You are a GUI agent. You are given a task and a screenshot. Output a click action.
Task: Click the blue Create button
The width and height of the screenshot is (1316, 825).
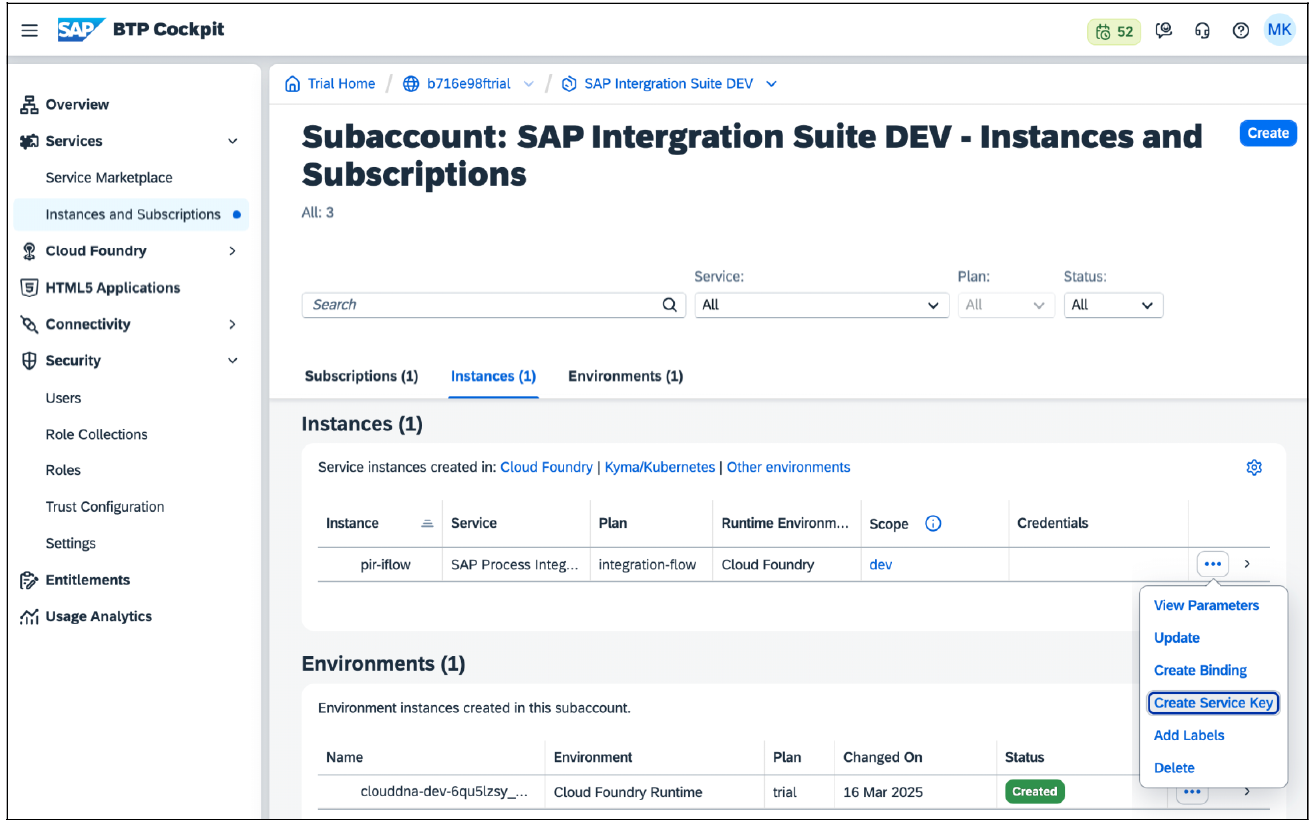click(x=1267, y=133)
